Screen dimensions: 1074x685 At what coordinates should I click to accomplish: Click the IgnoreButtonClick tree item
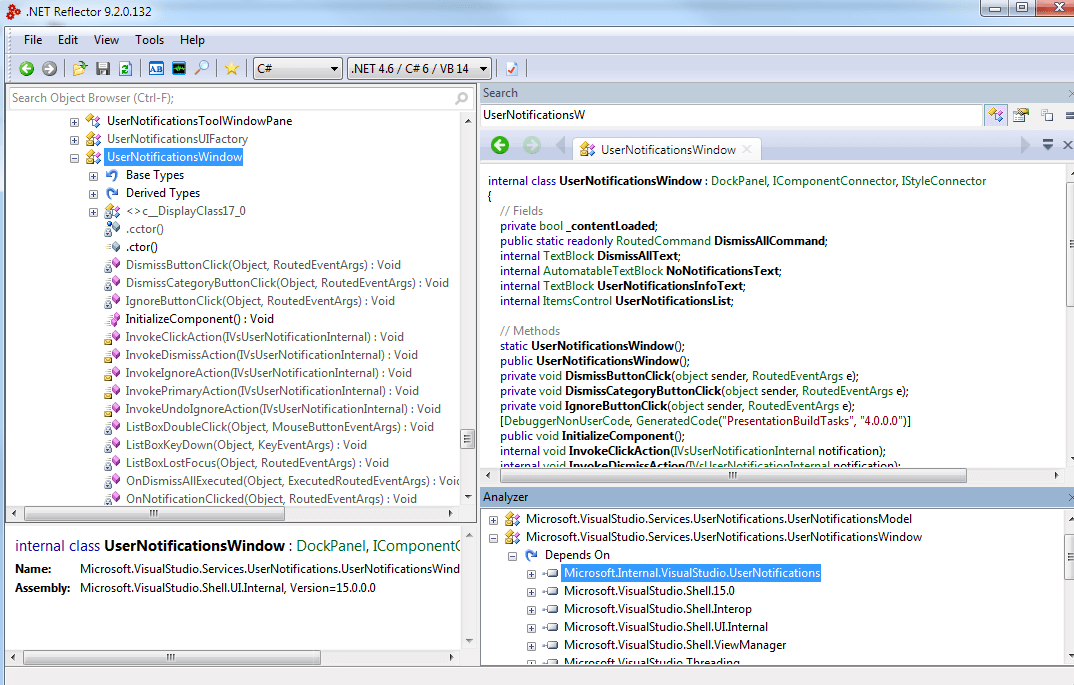(x=260, y=301)
